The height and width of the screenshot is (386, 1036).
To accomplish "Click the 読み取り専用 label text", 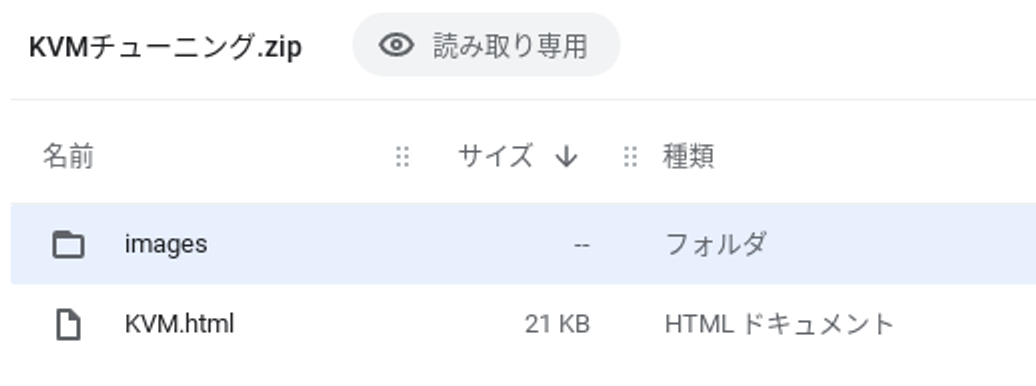I will point(510,46).
